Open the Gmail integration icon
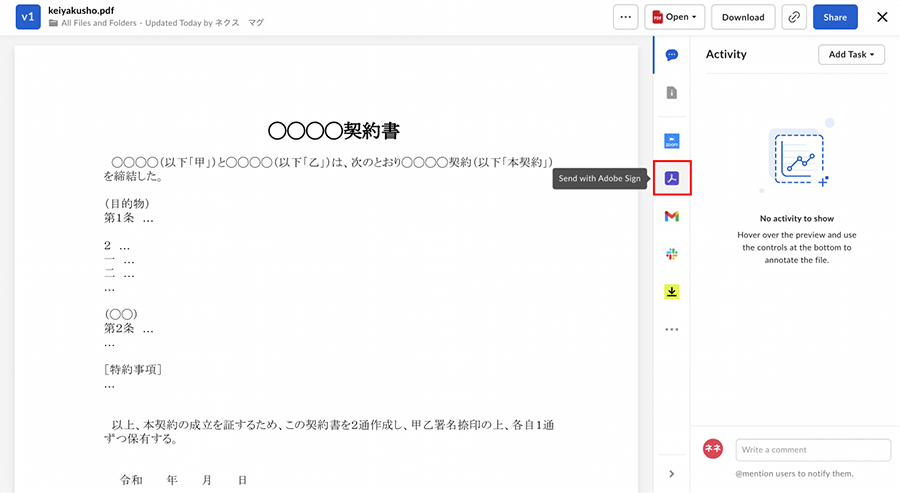The image size is (900, 493). point(672,216)
